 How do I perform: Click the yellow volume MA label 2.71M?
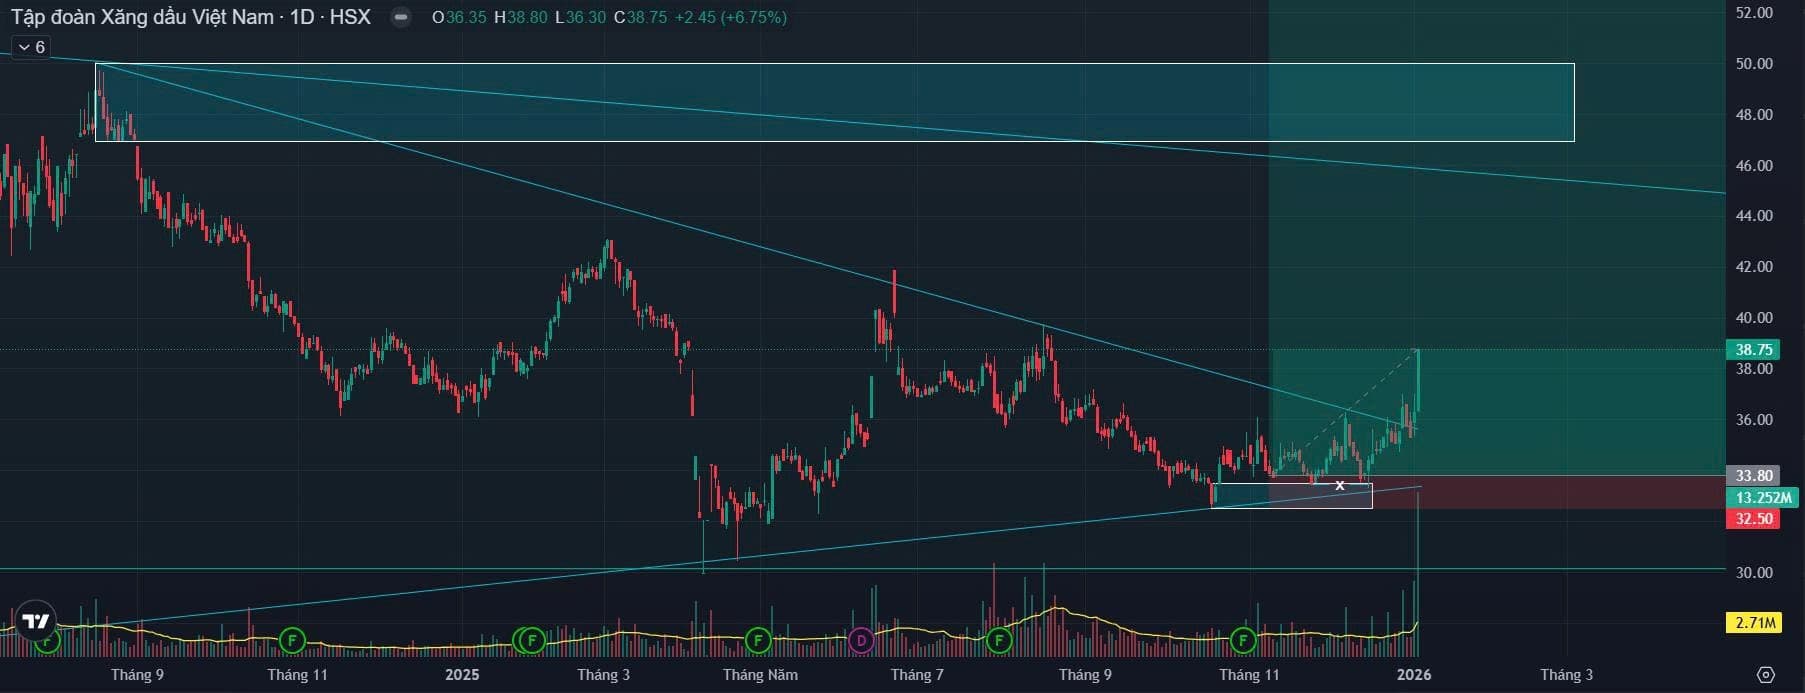point(1755,623)
